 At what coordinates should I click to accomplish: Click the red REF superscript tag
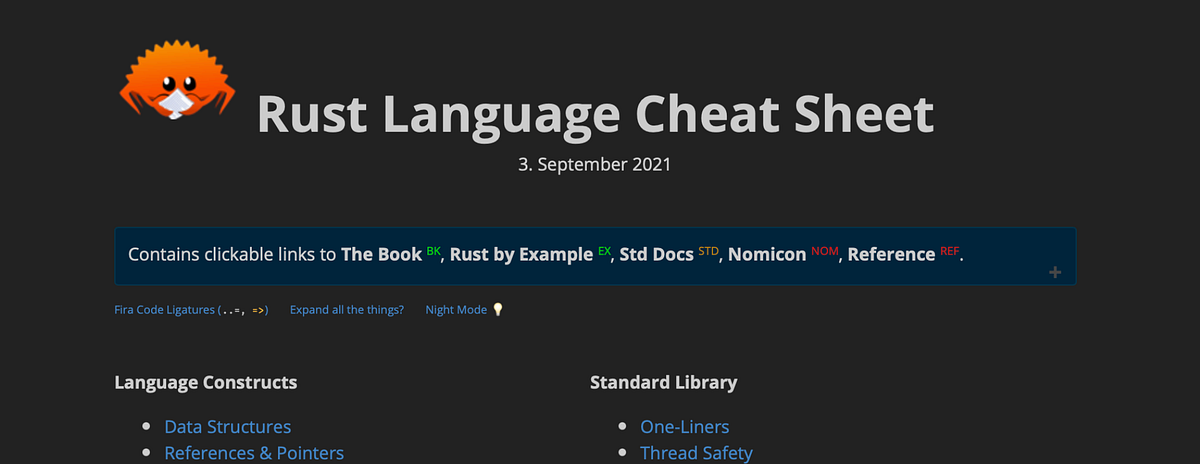tap(950, 250)
